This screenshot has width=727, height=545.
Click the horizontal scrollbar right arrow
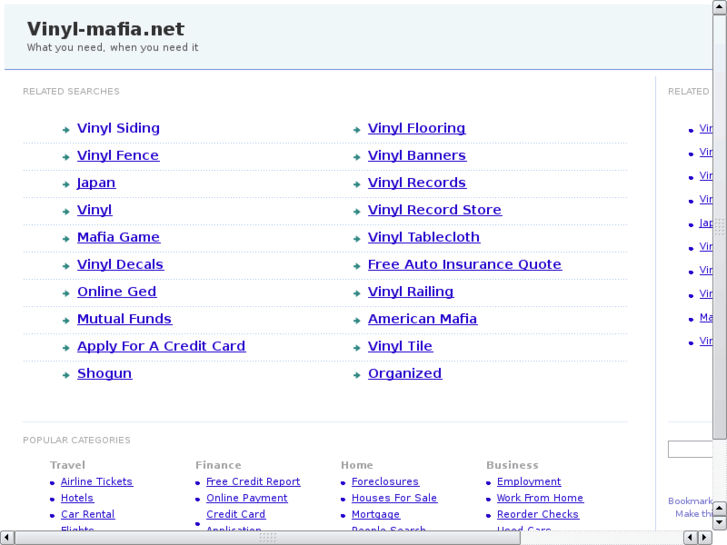705,537
